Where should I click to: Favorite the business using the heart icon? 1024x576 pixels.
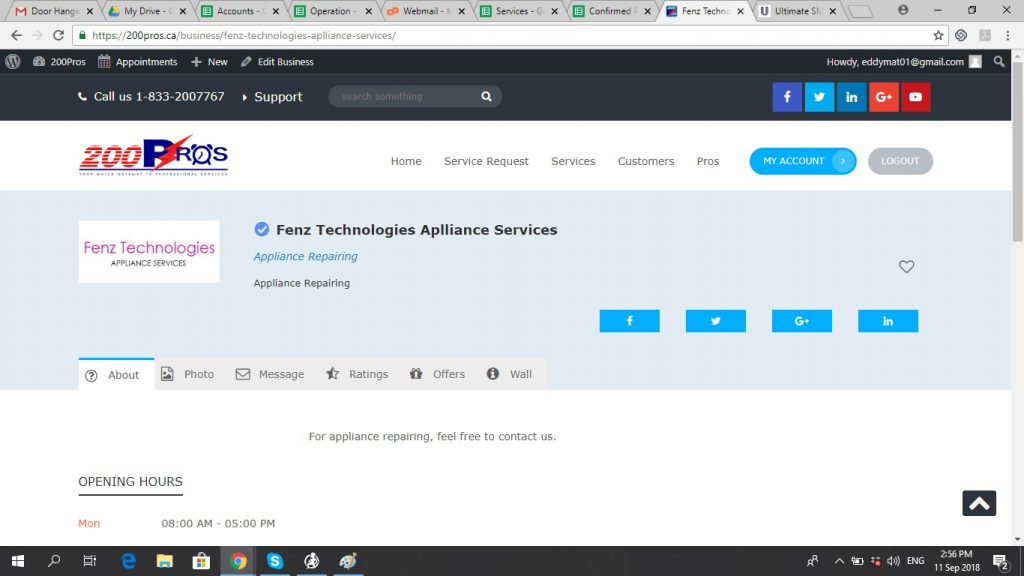(x=907, y=267)
